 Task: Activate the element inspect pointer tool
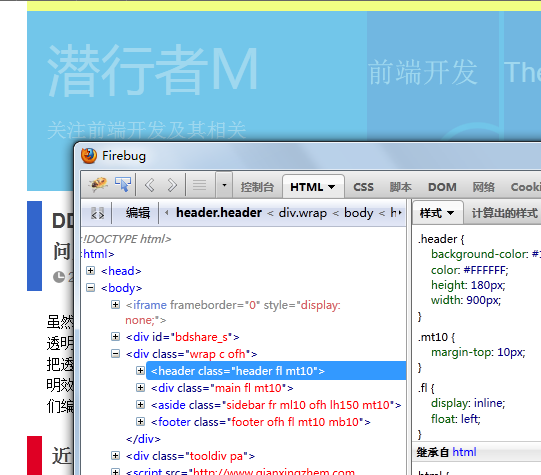(x=123, y=185)
